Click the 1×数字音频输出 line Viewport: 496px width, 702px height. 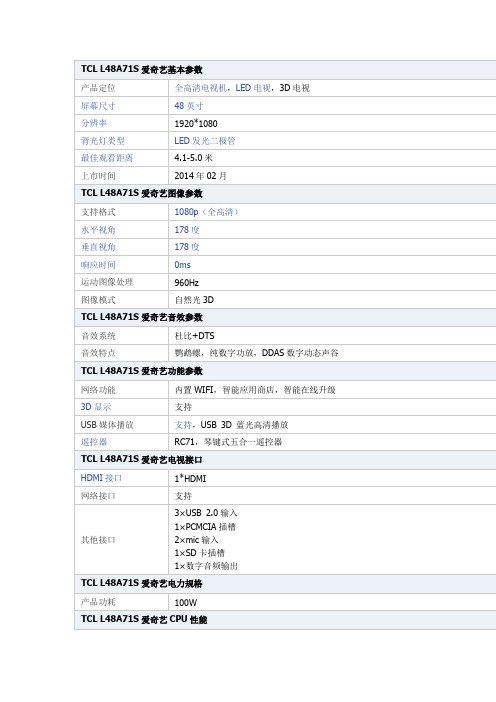[x=206, y=566]
